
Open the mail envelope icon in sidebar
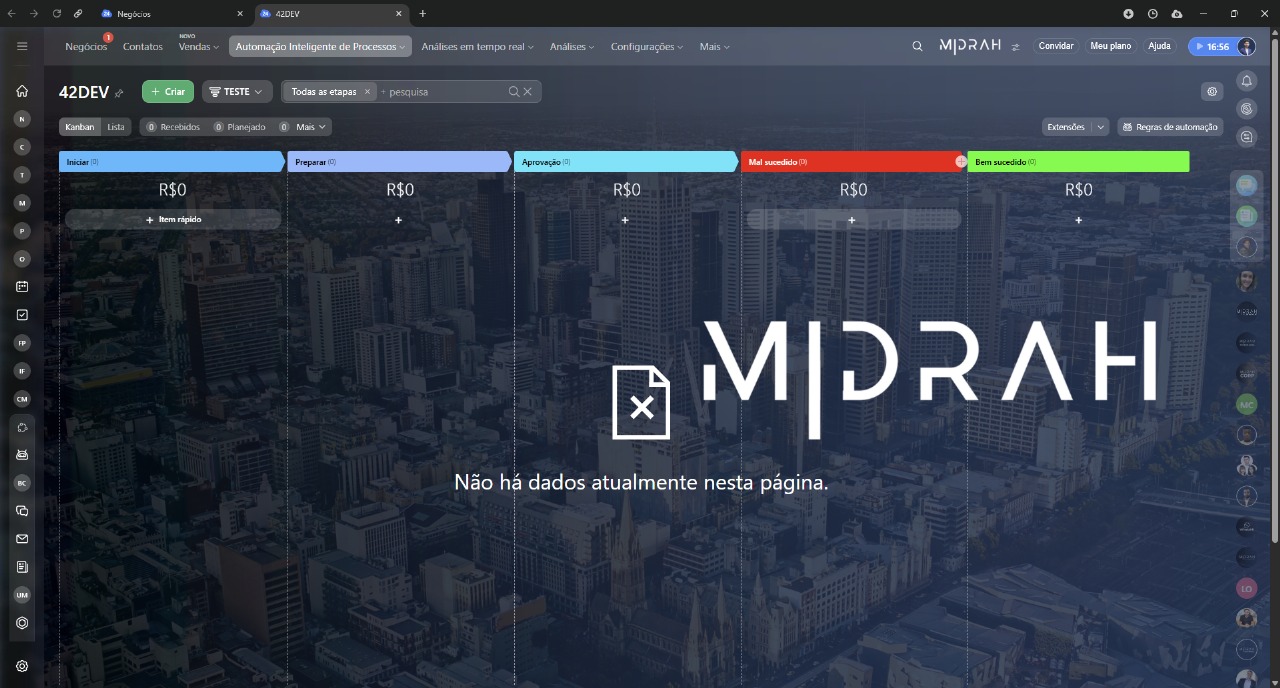22,539
